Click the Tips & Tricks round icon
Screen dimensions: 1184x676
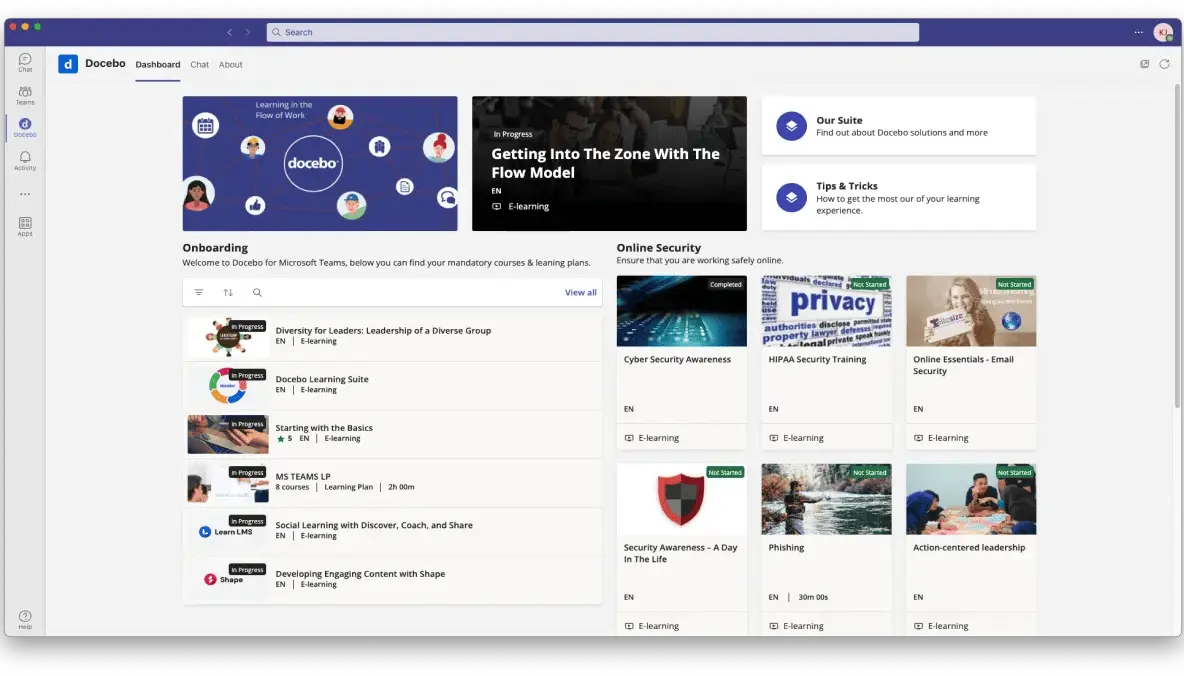tap(791, 197)
